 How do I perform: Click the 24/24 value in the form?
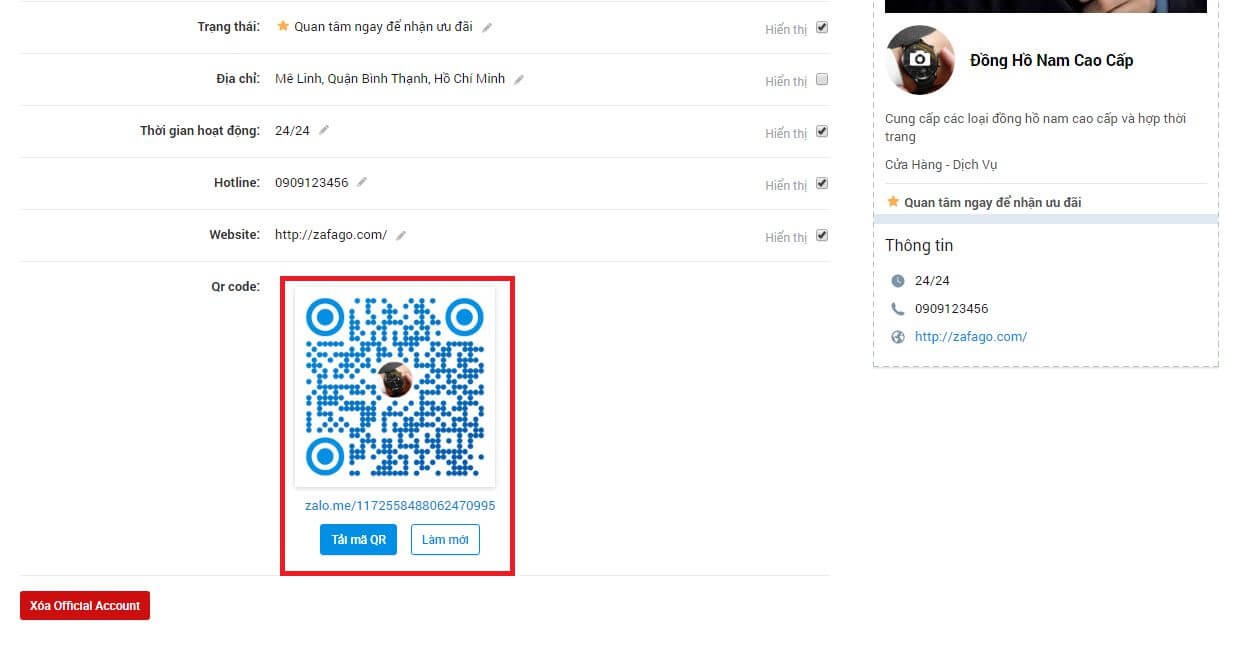click(292, 131)
